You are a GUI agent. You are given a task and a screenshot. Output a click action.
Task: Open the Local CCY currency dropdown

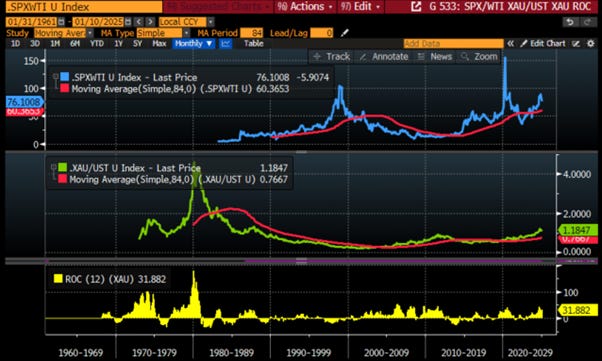[210, 22]
